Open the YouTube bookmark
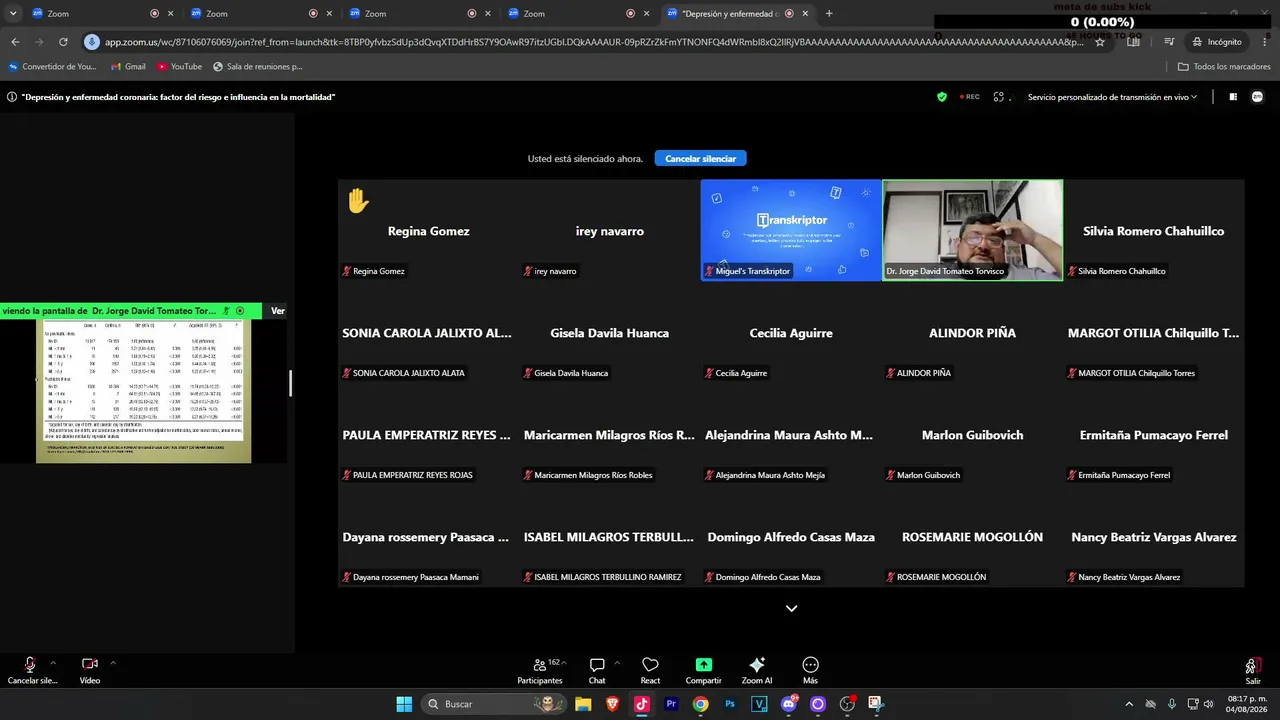 (179, 67)
